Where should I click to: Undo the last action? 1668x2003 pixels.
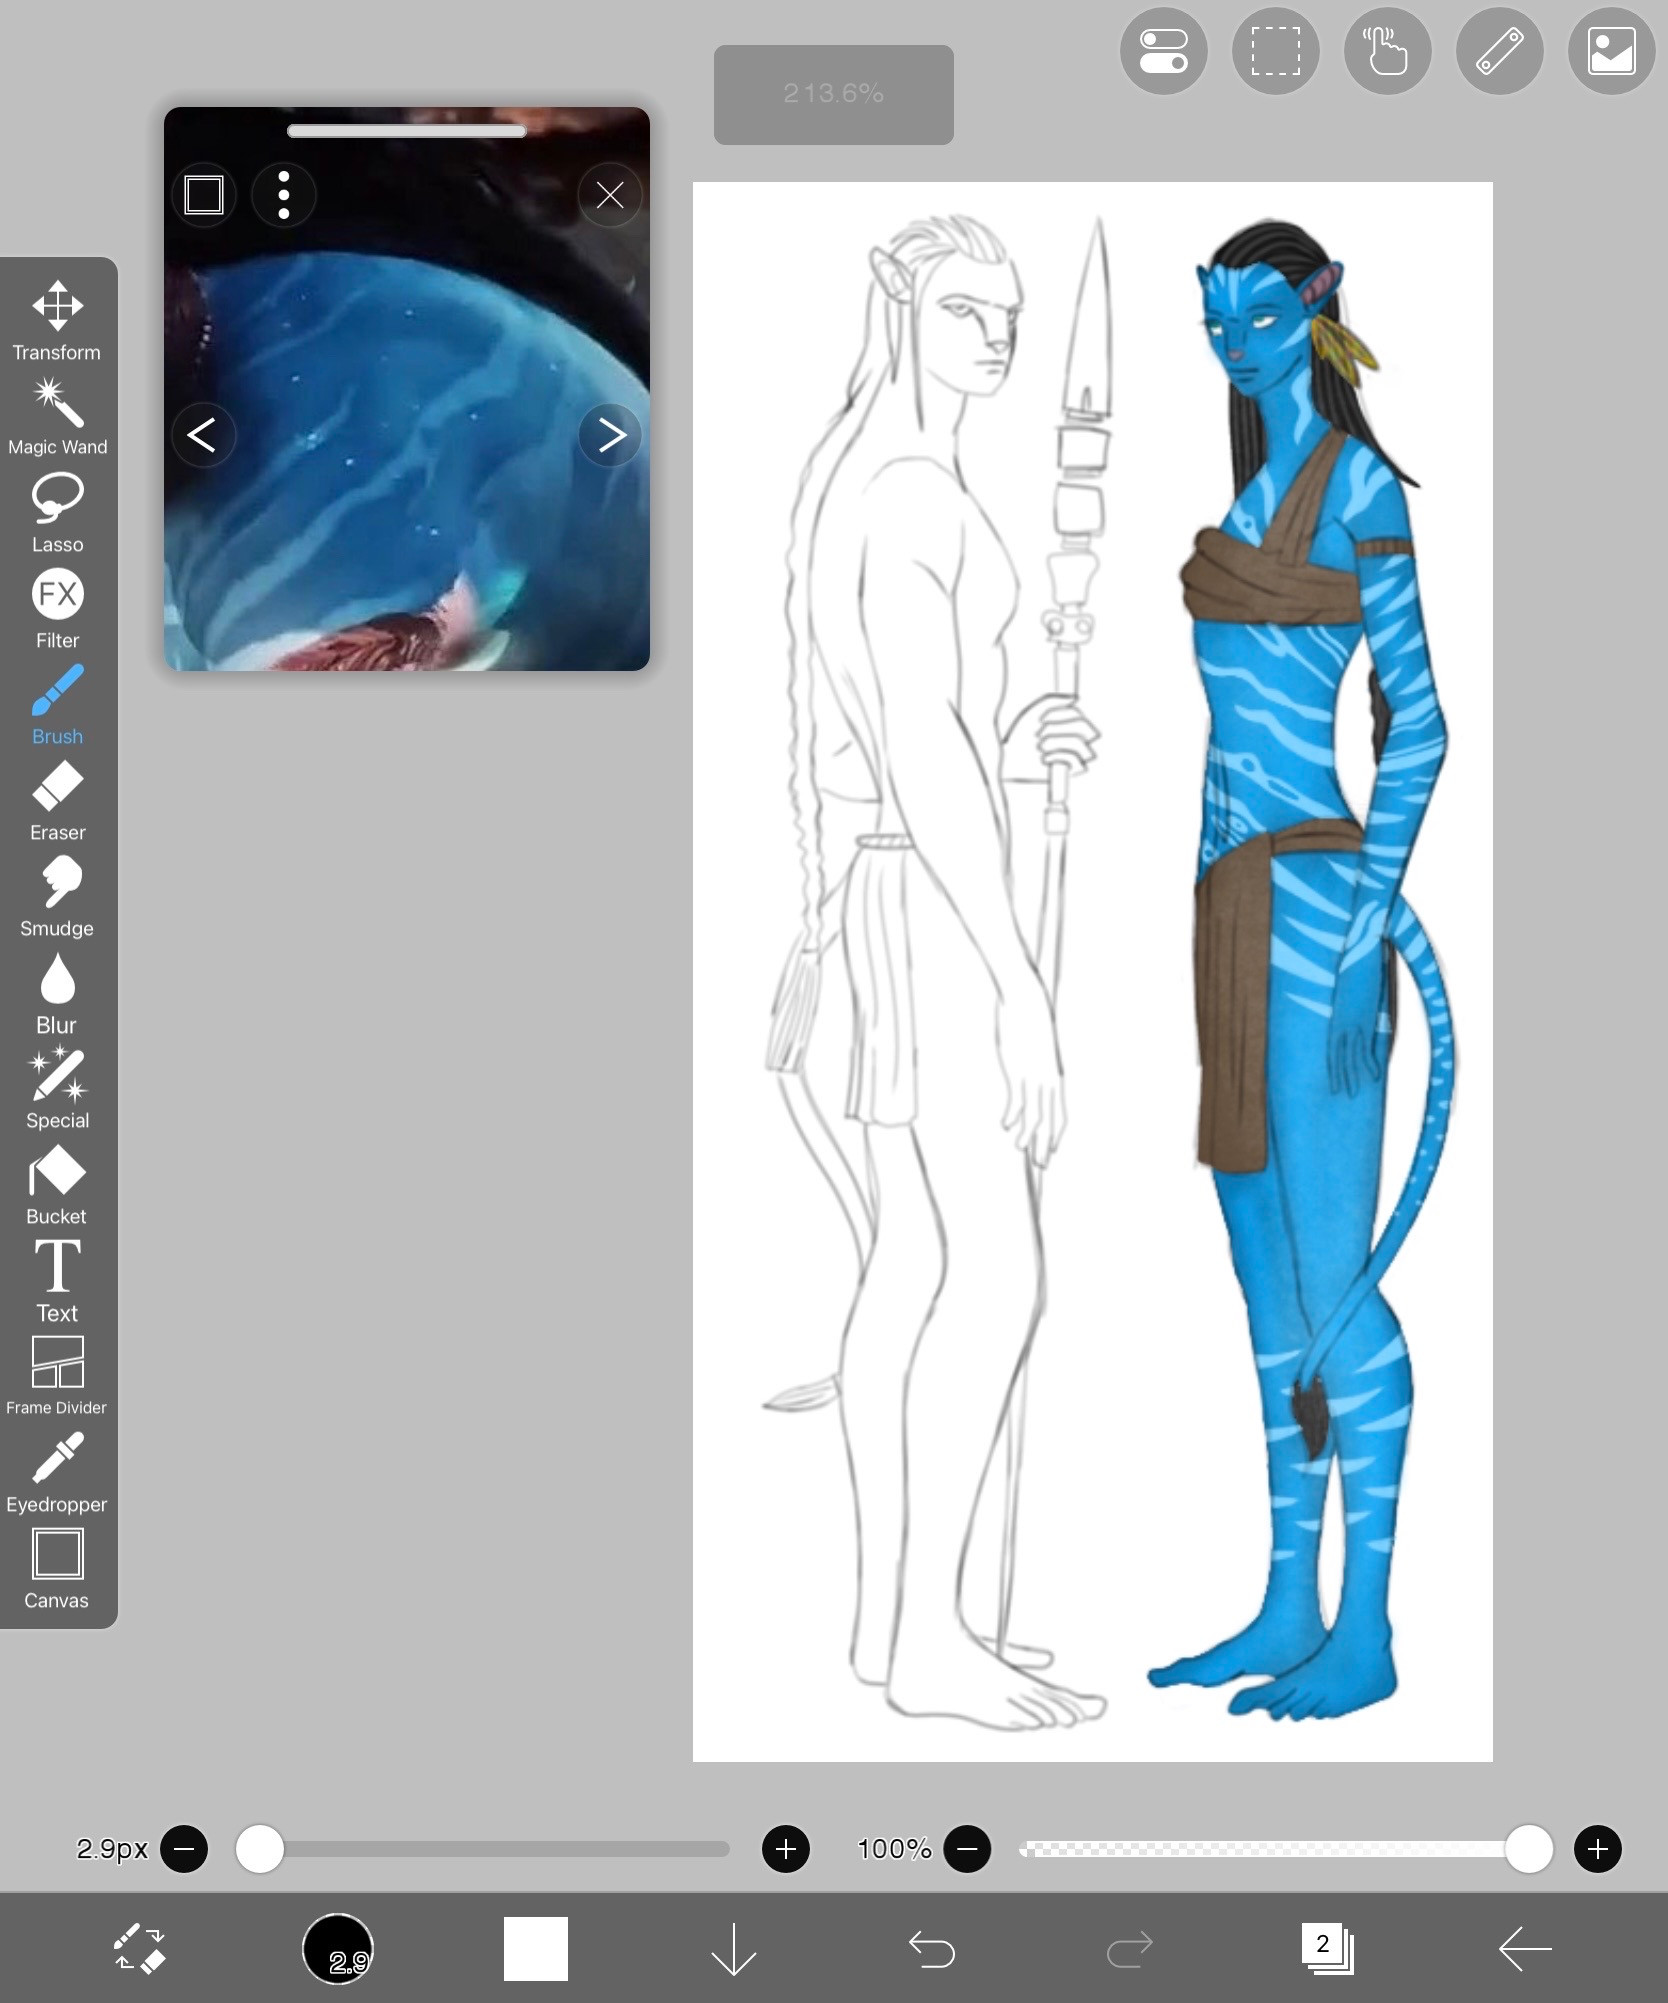click(x=932, y=1948)
